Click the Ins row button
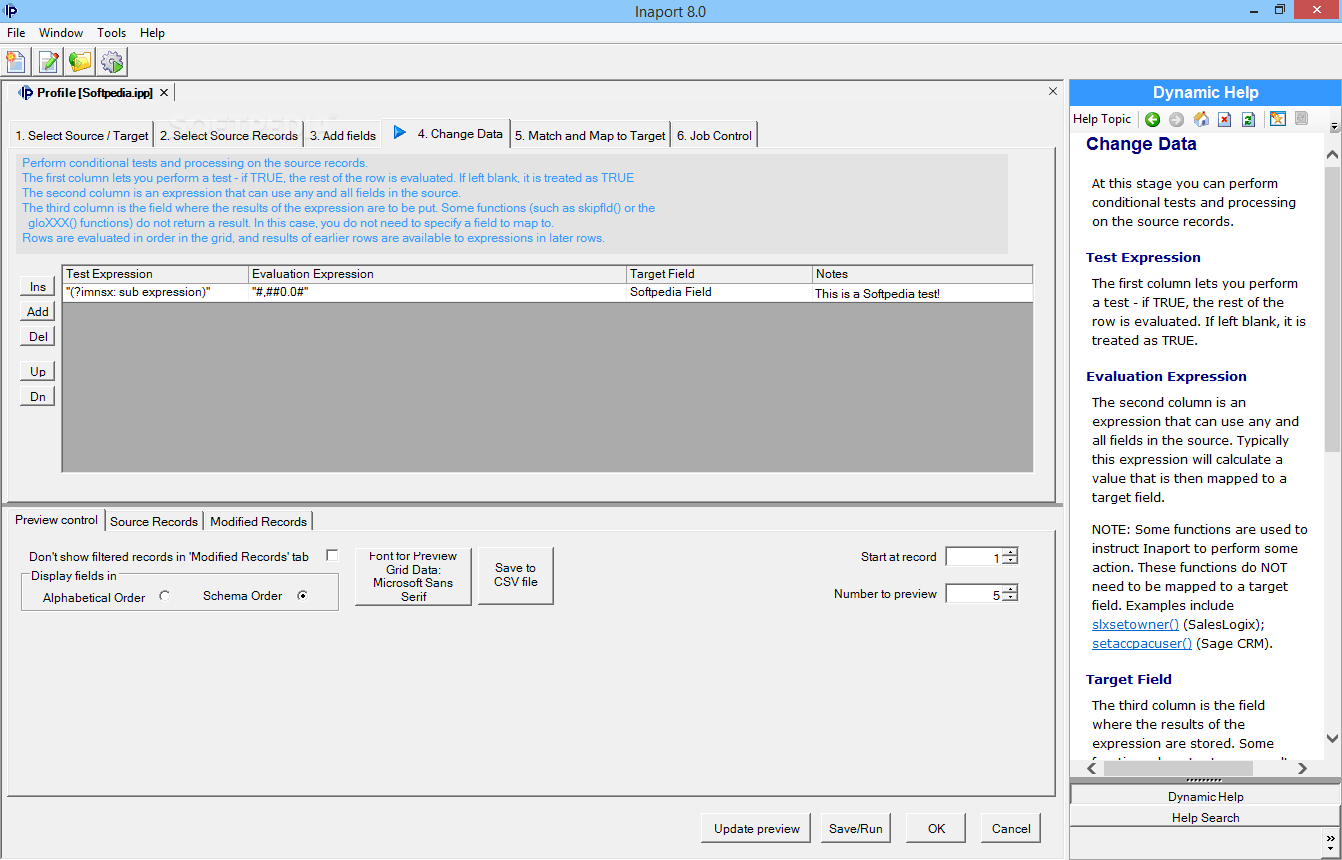1342x860 pixels. 38,287
